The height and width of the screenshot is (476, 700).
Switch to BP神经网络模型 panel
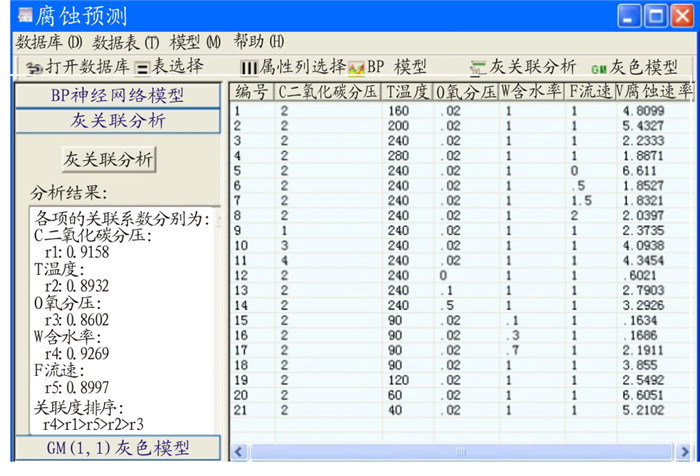(118, 95)
